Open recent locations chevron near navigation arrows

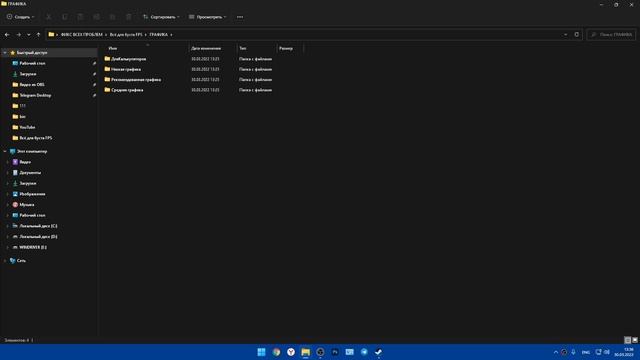tap(29, 35)
